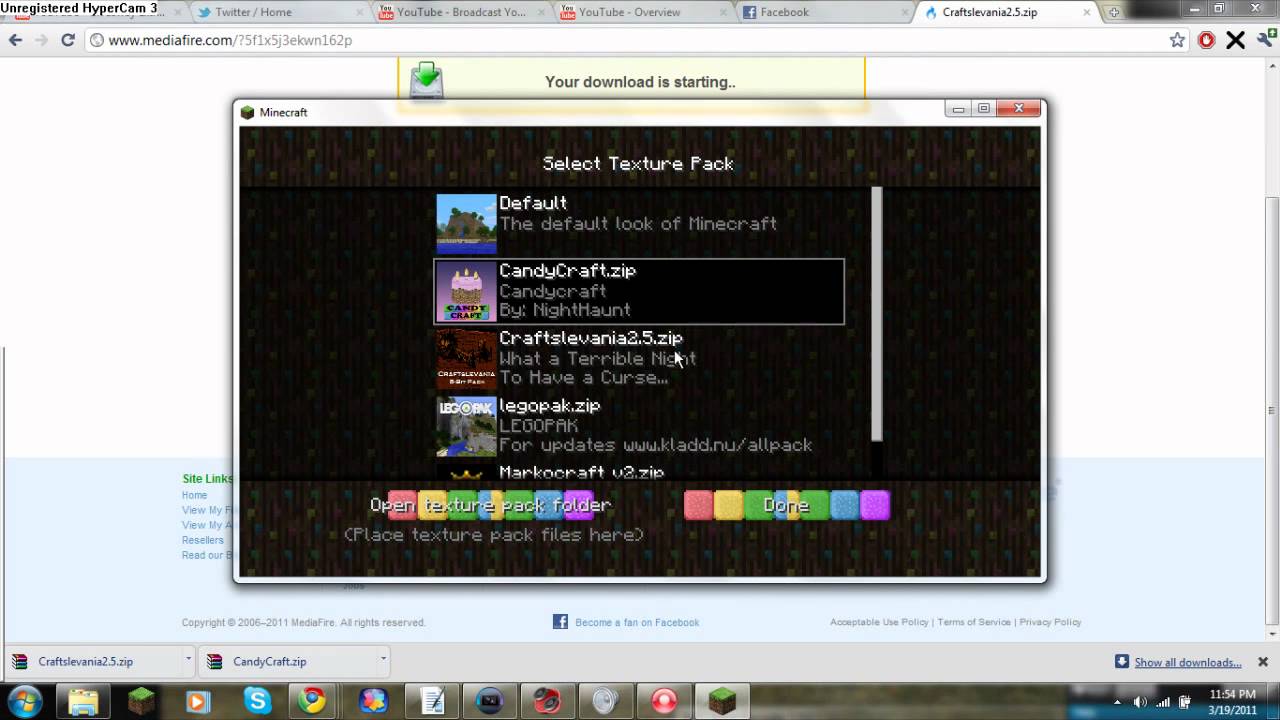Click the taskbar clock 11:54 PM
1280x720 pixels.
coord(1232,702)
